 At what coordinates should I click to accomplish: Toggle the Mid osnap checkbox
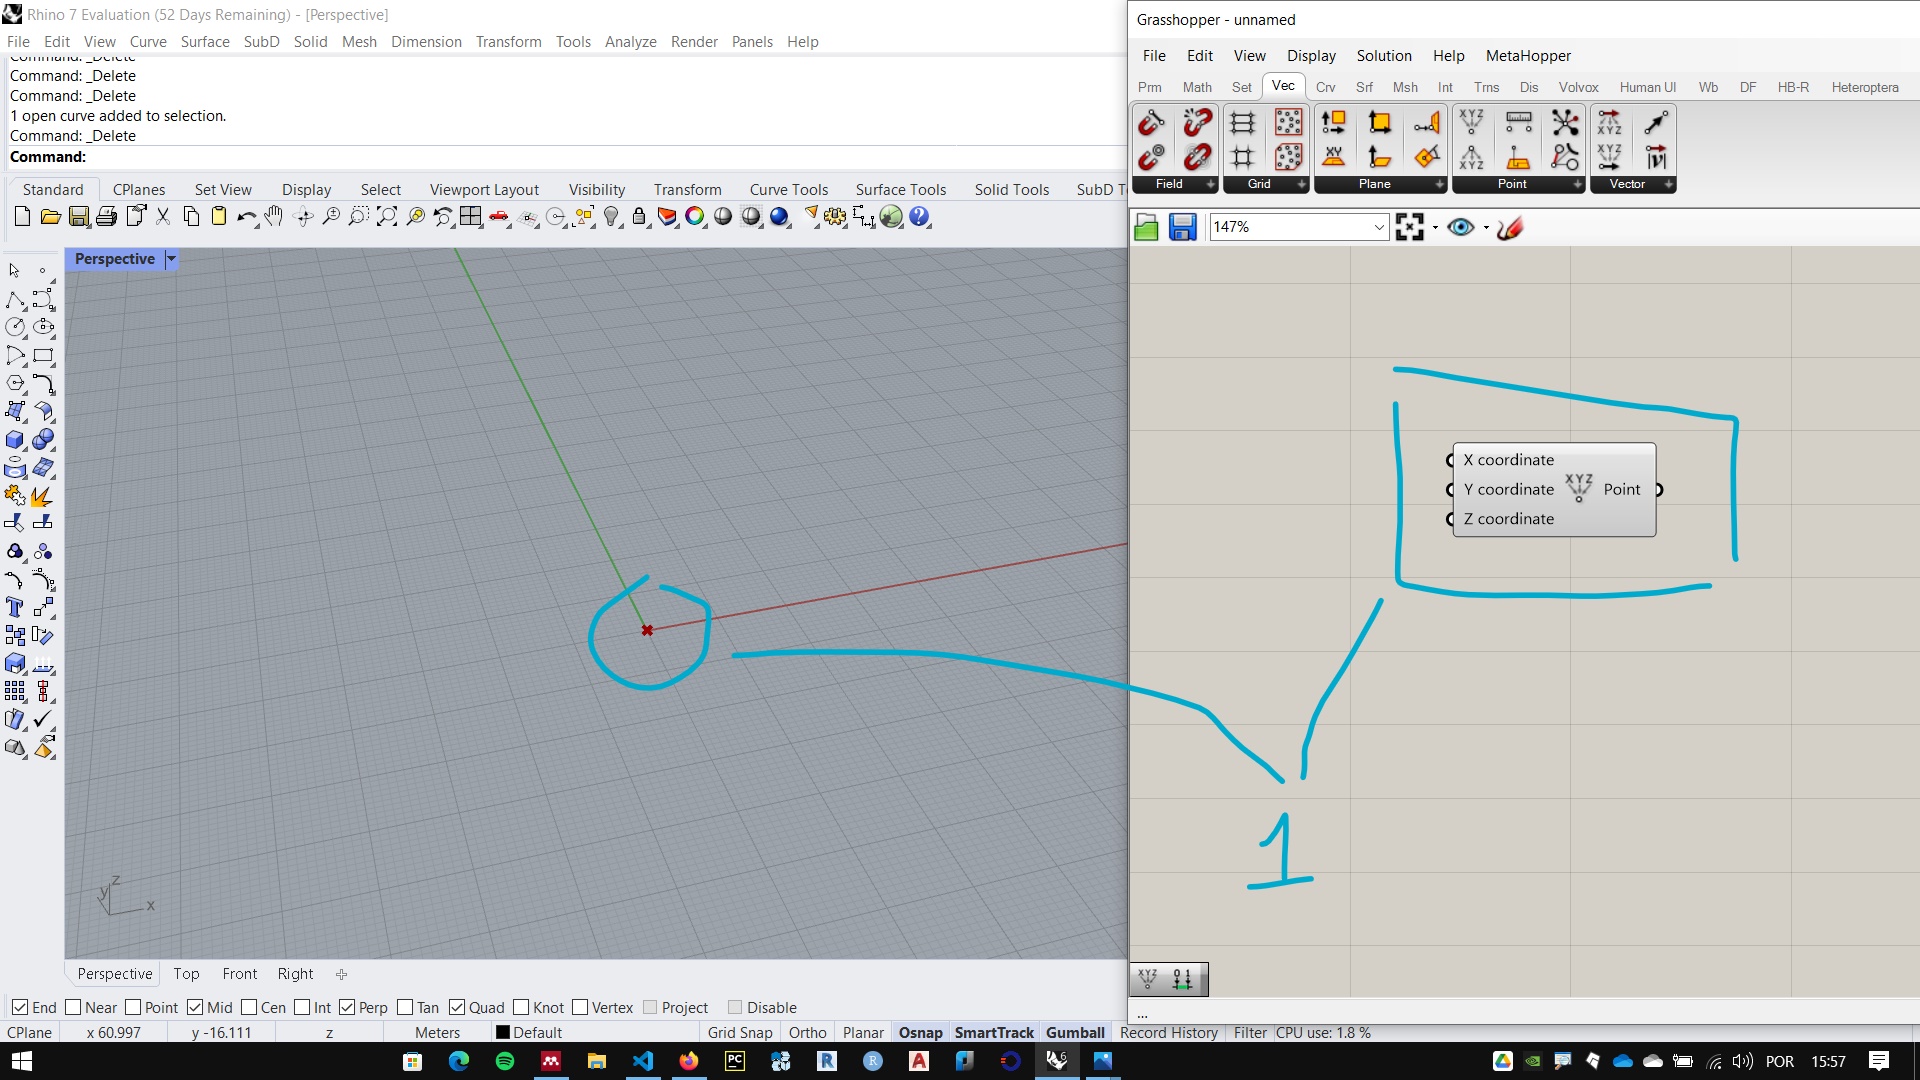[195, 1007]
